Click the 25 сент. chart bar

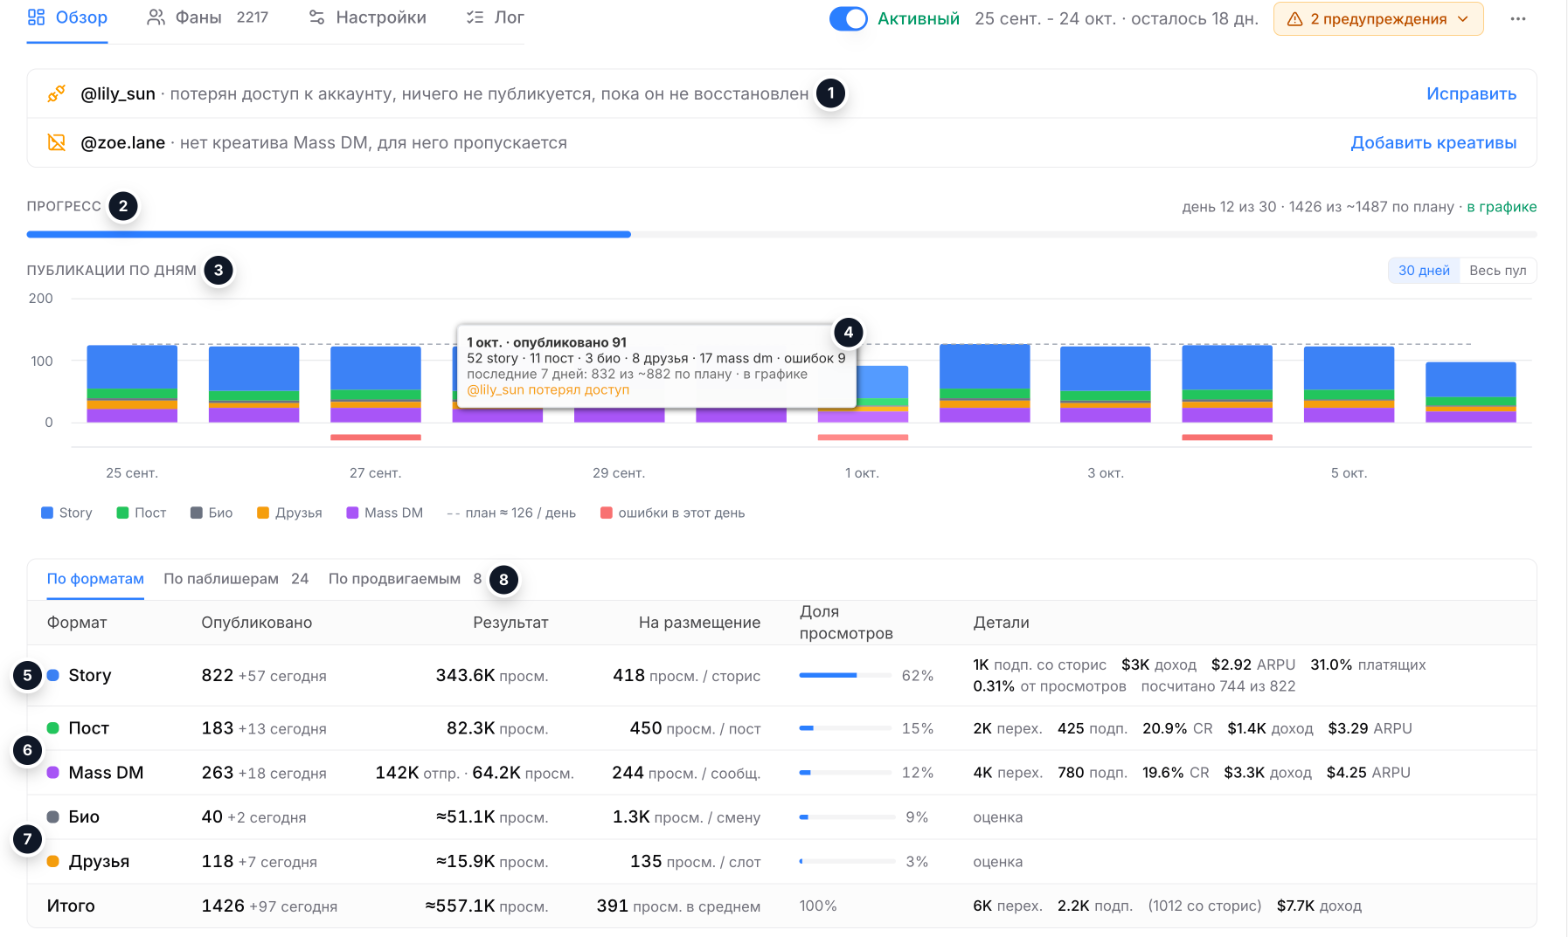[132, 384]
